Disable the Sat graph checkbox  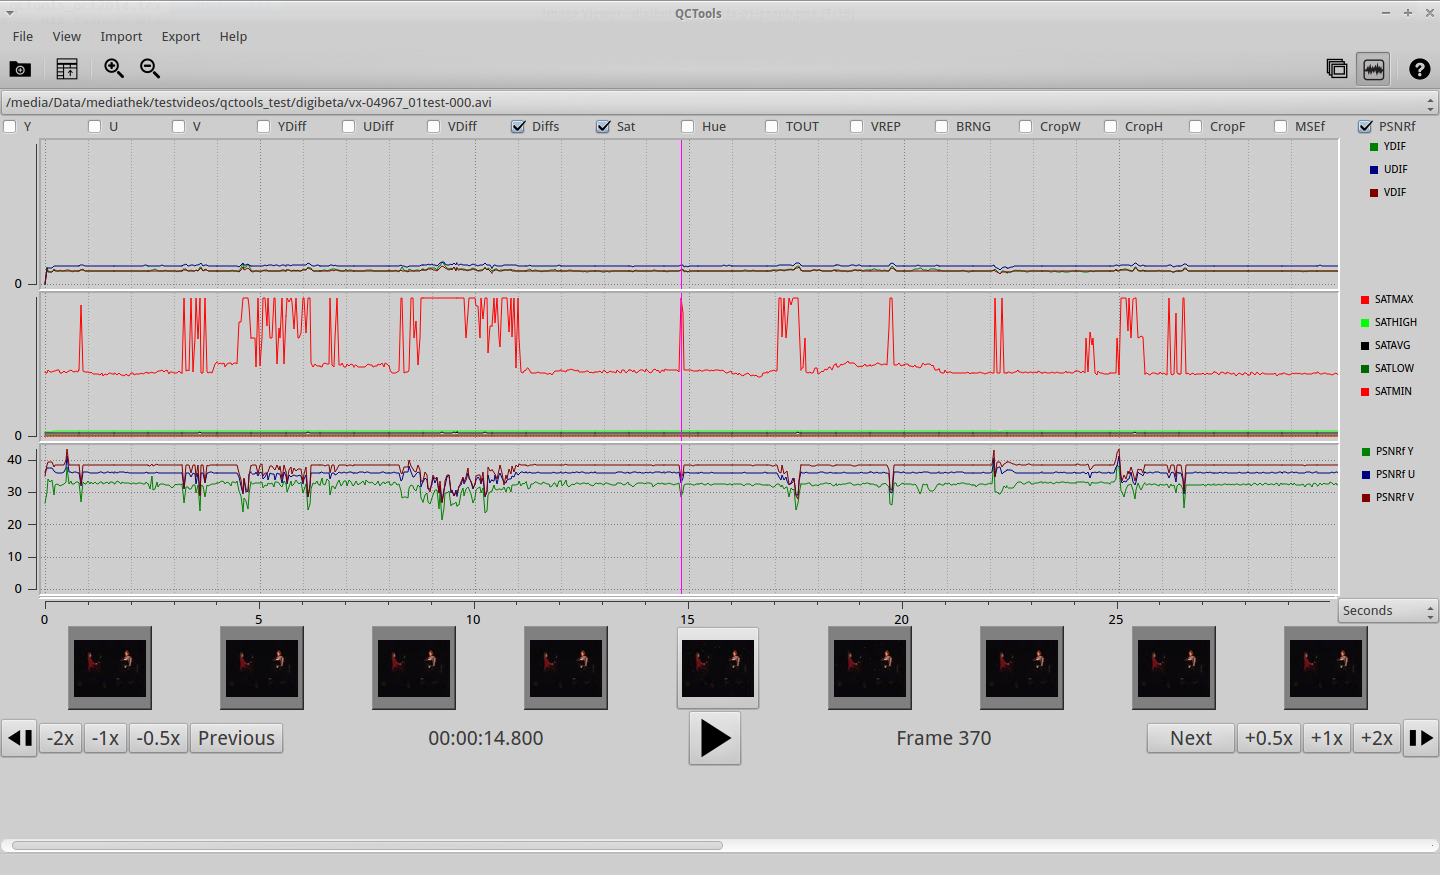click(x=603, y=127)
